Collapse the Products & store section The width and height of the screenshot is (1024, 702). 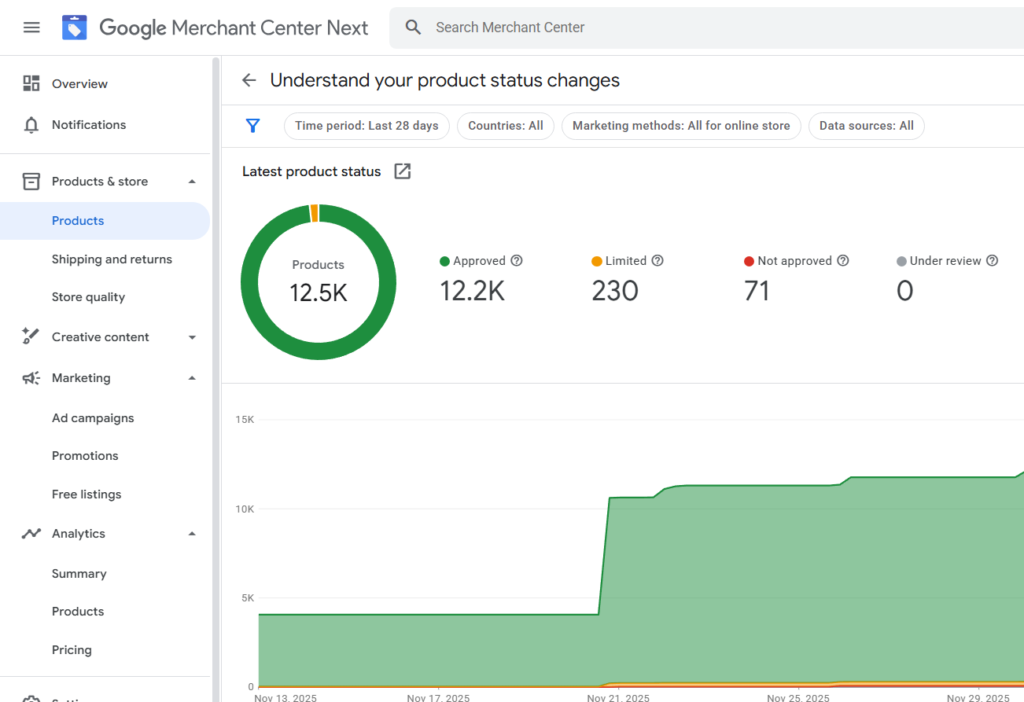coord(192,181)
